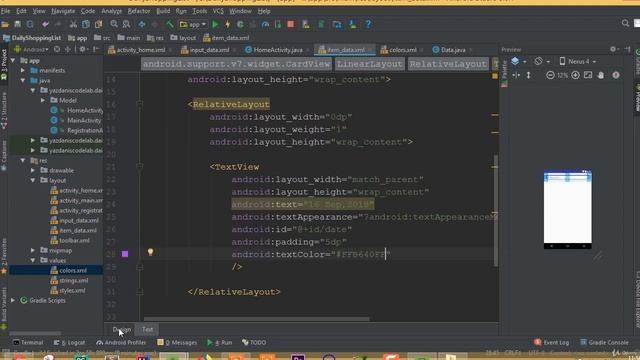The height and width of the screenshot is (360, 640).
Task: Click the Android Profiler tool button
Action: (121, 342)
